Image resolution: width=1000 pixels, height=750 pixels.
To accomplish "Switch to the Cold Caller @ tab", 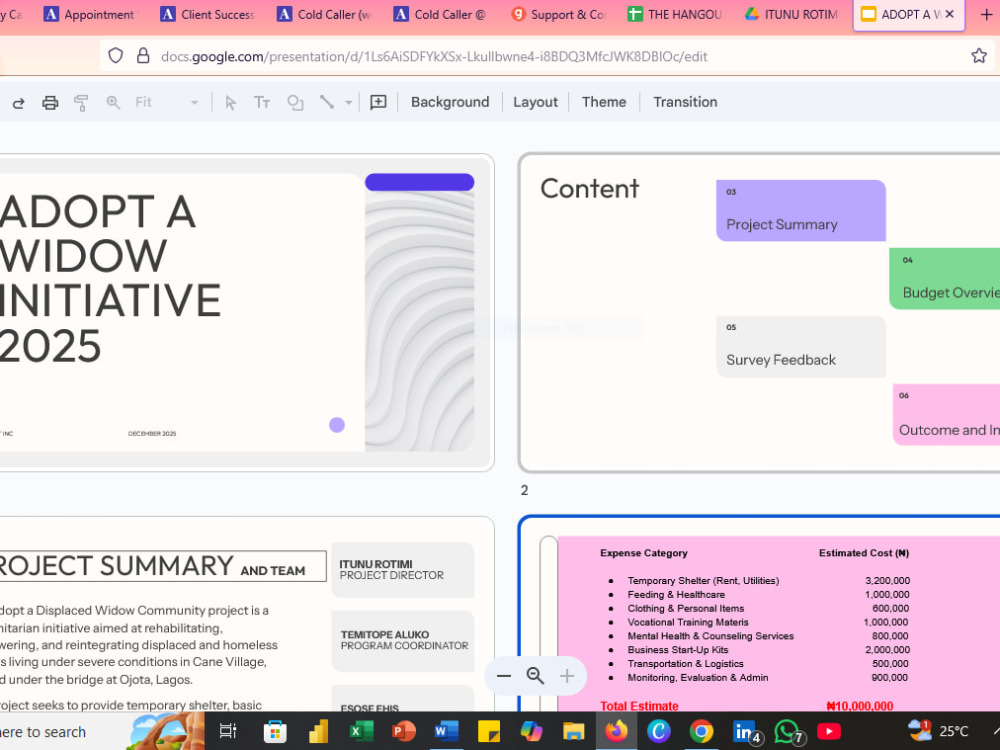I will pos(441,14).
